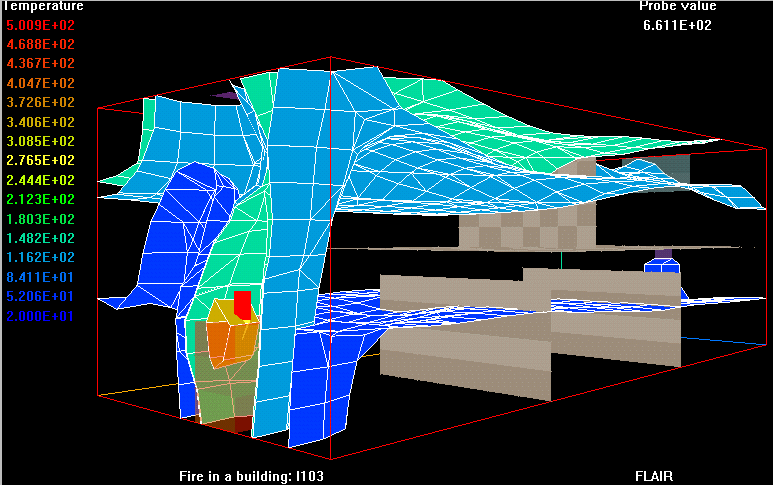Select the 4.367E+02 temperature legend entry
Image resolution: width=773 pixels, height=485 pixels.
coord(40,64)
